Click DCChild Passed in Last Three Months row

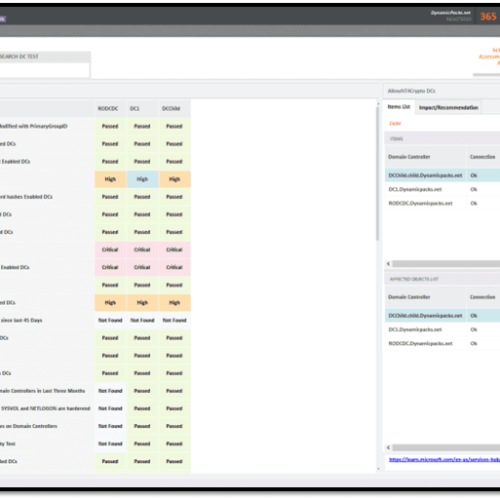(174, 391)
